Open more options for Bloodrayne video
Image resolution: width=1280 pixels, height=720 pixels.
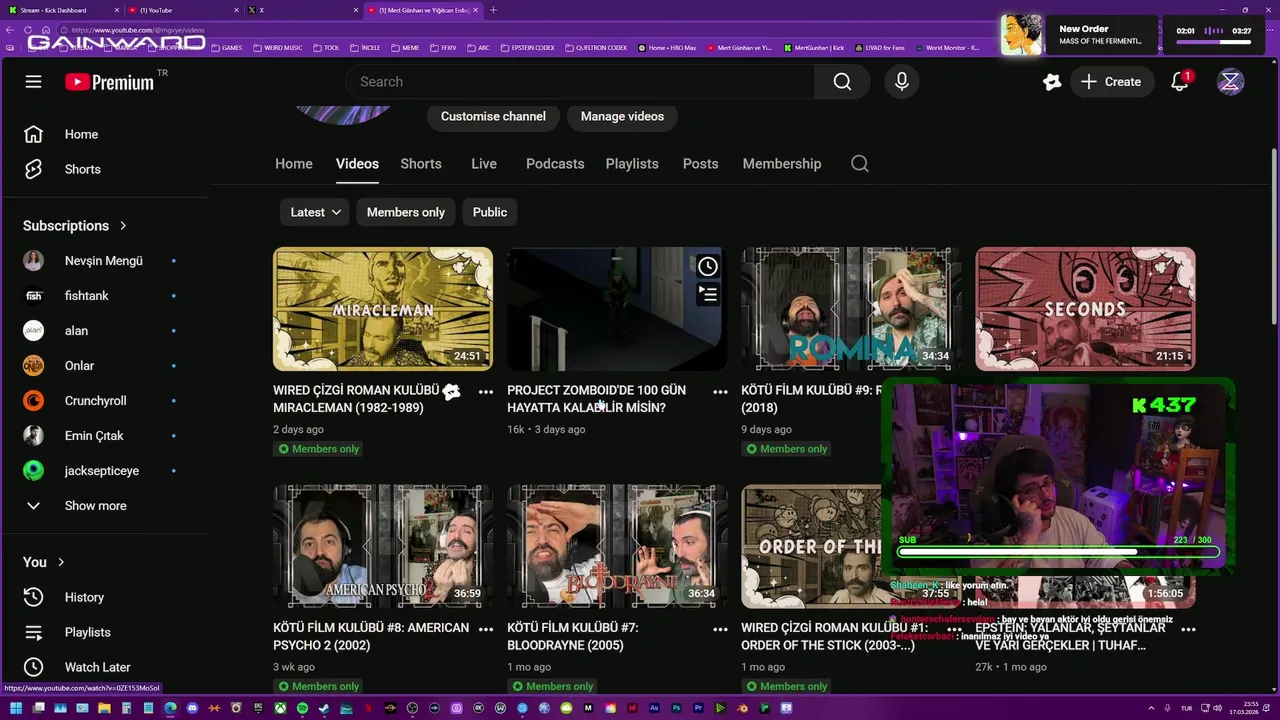(x=720, y=630)
